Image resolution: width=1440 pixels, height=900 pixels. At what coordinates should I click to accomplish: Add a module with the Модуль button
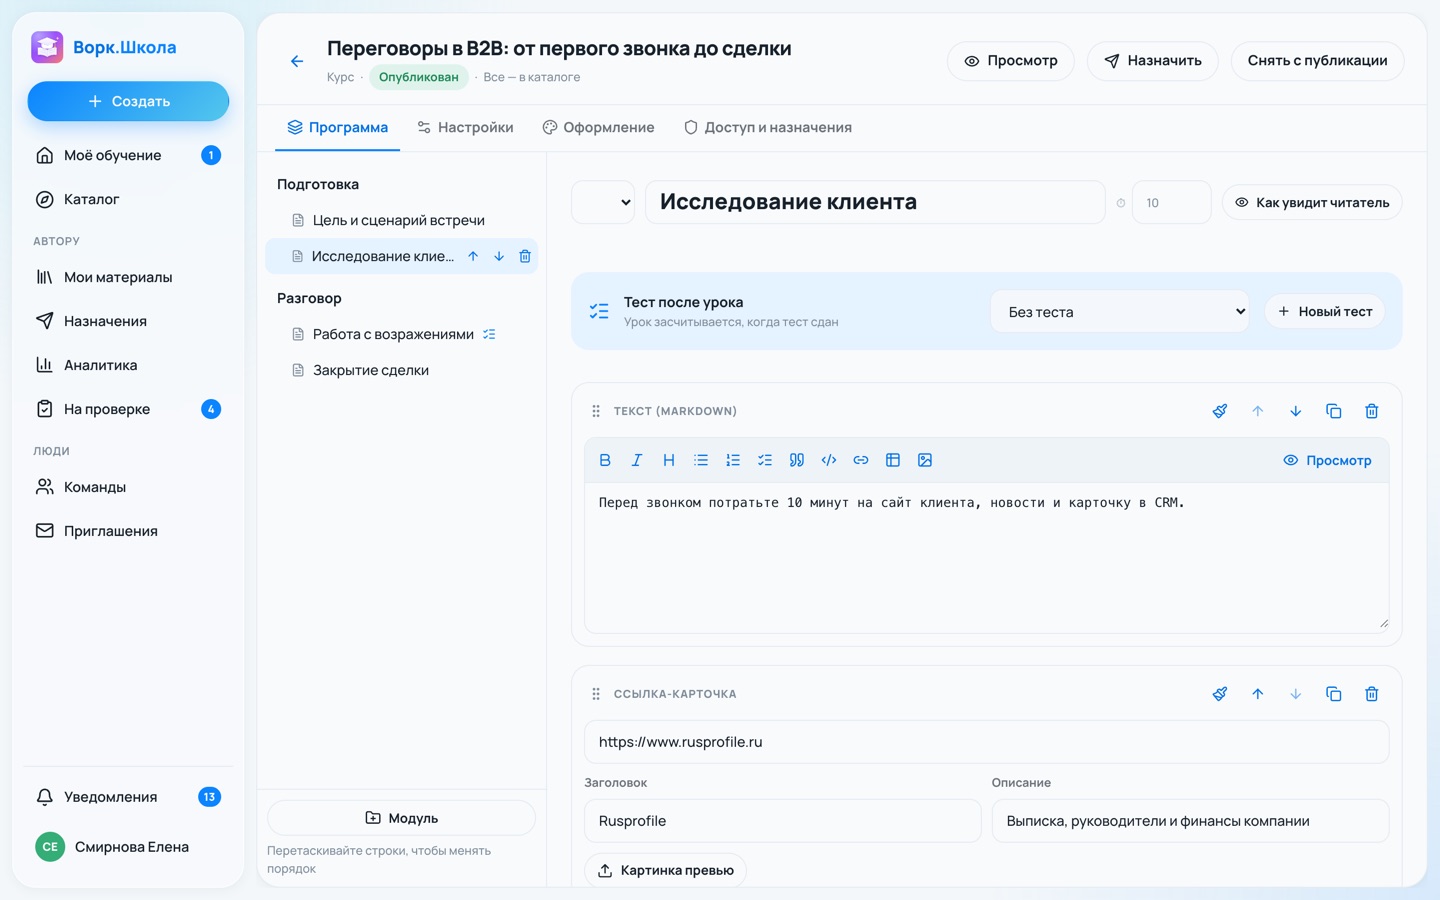[x=401, y=818]
